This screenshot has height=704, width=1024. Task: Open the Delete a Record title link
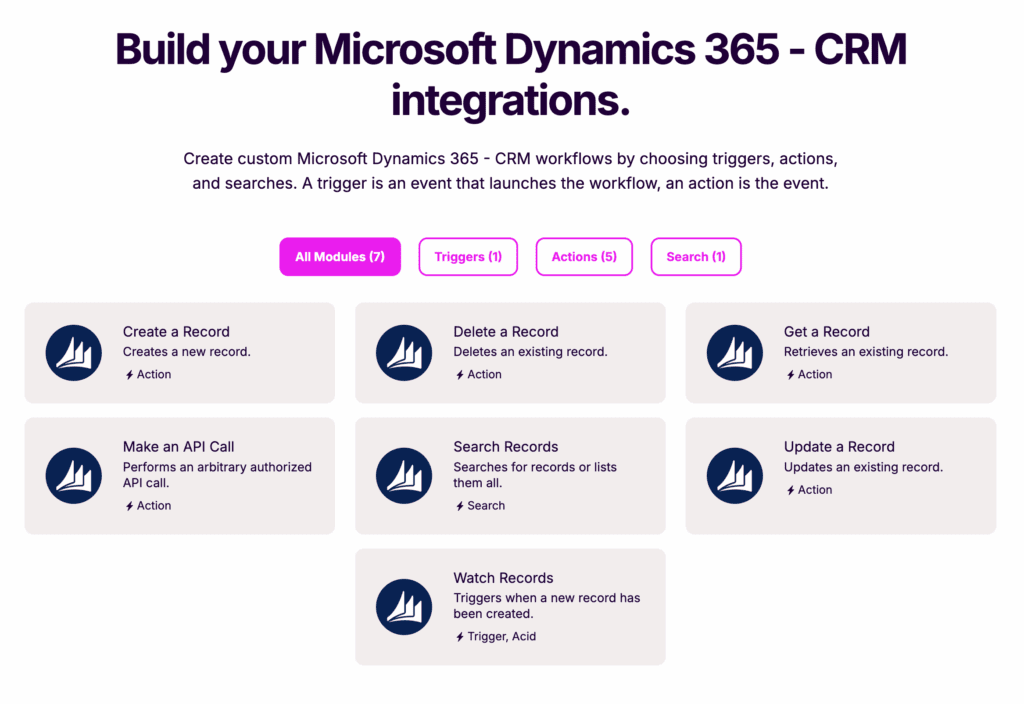506,332
